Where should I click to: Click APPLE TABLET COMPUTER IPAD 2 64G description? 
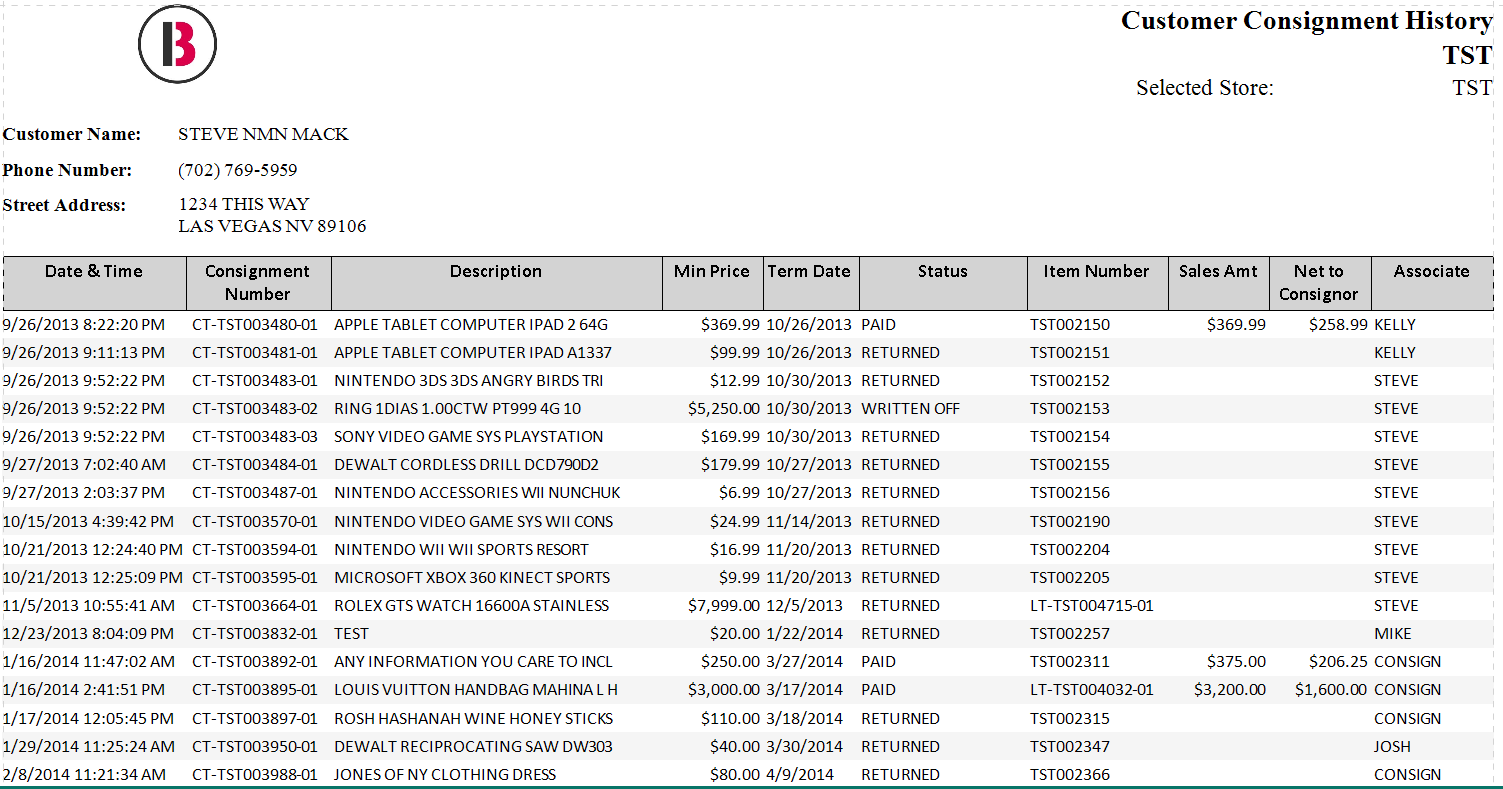point(471,325)
